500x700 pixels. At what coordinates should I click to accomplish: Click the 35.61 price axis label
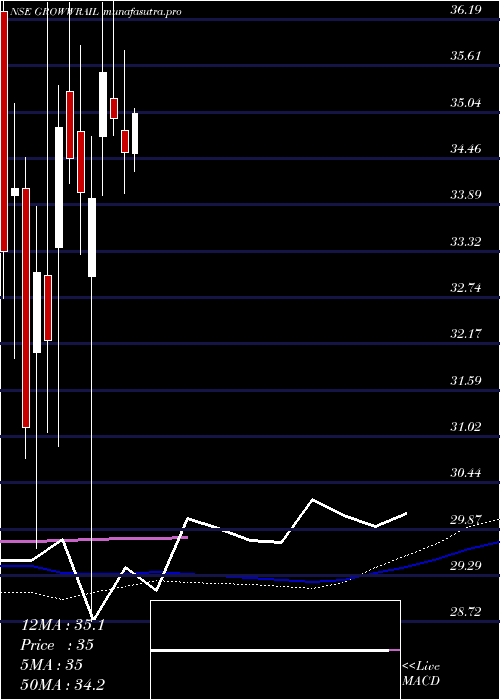(466, 56)
